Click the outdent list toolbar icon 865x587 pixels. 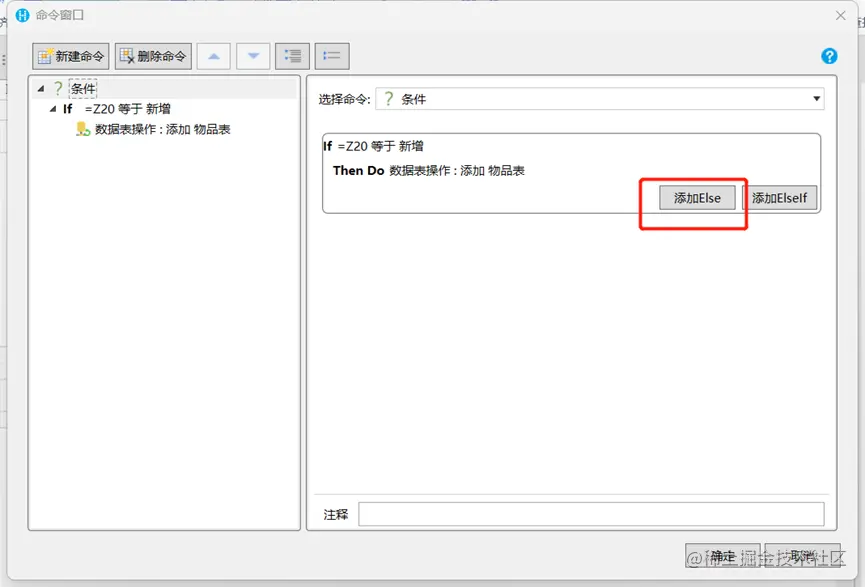[x=332, y=56]
